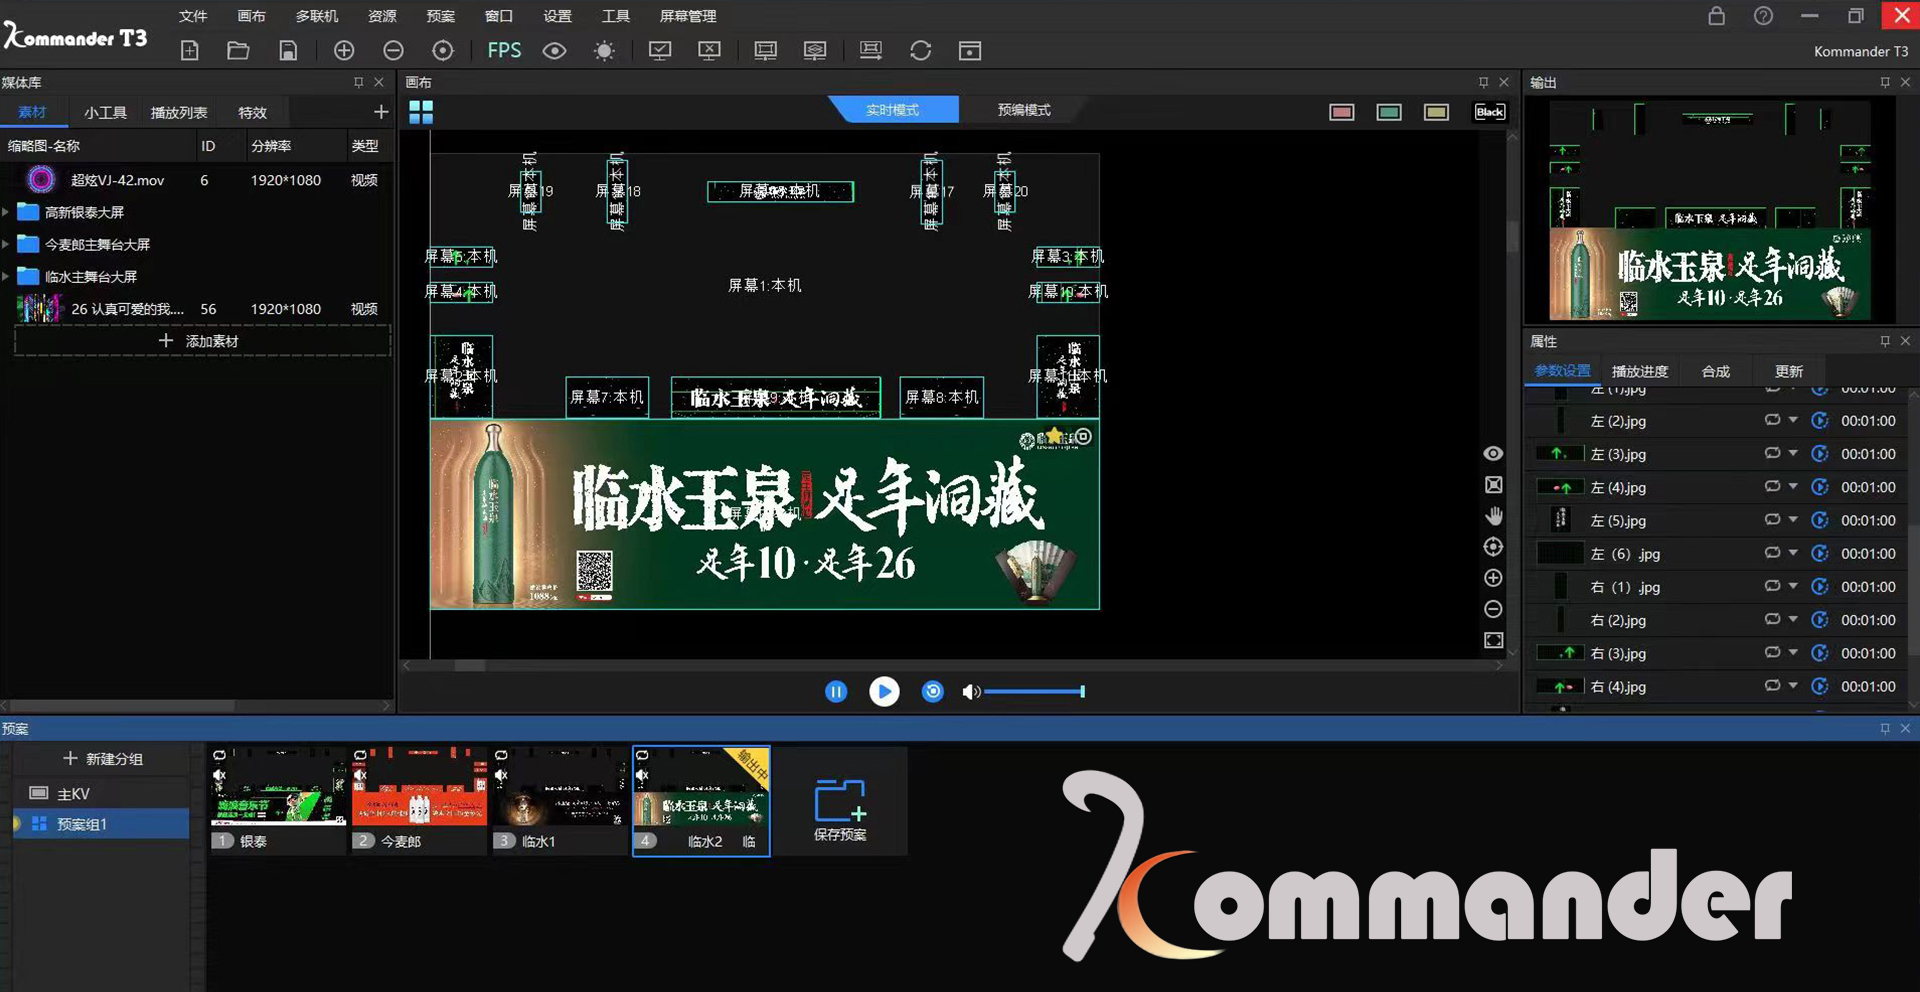1920x992 pixels.
Task: Click the window record icon in toolbar
Action: pos(970,50)
